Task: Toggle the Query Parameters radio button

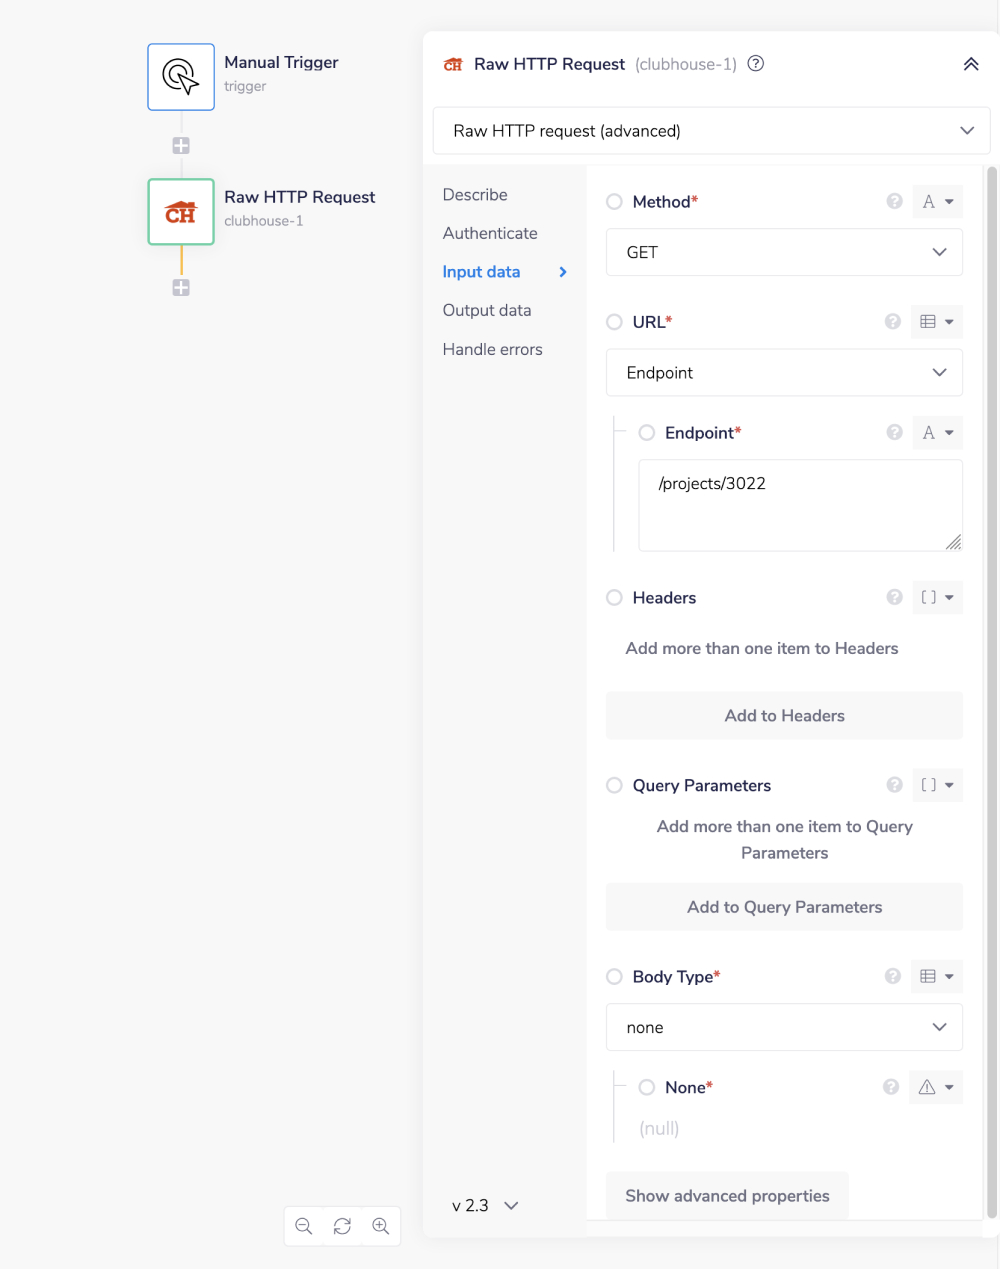Action: [x=614, y=786]
